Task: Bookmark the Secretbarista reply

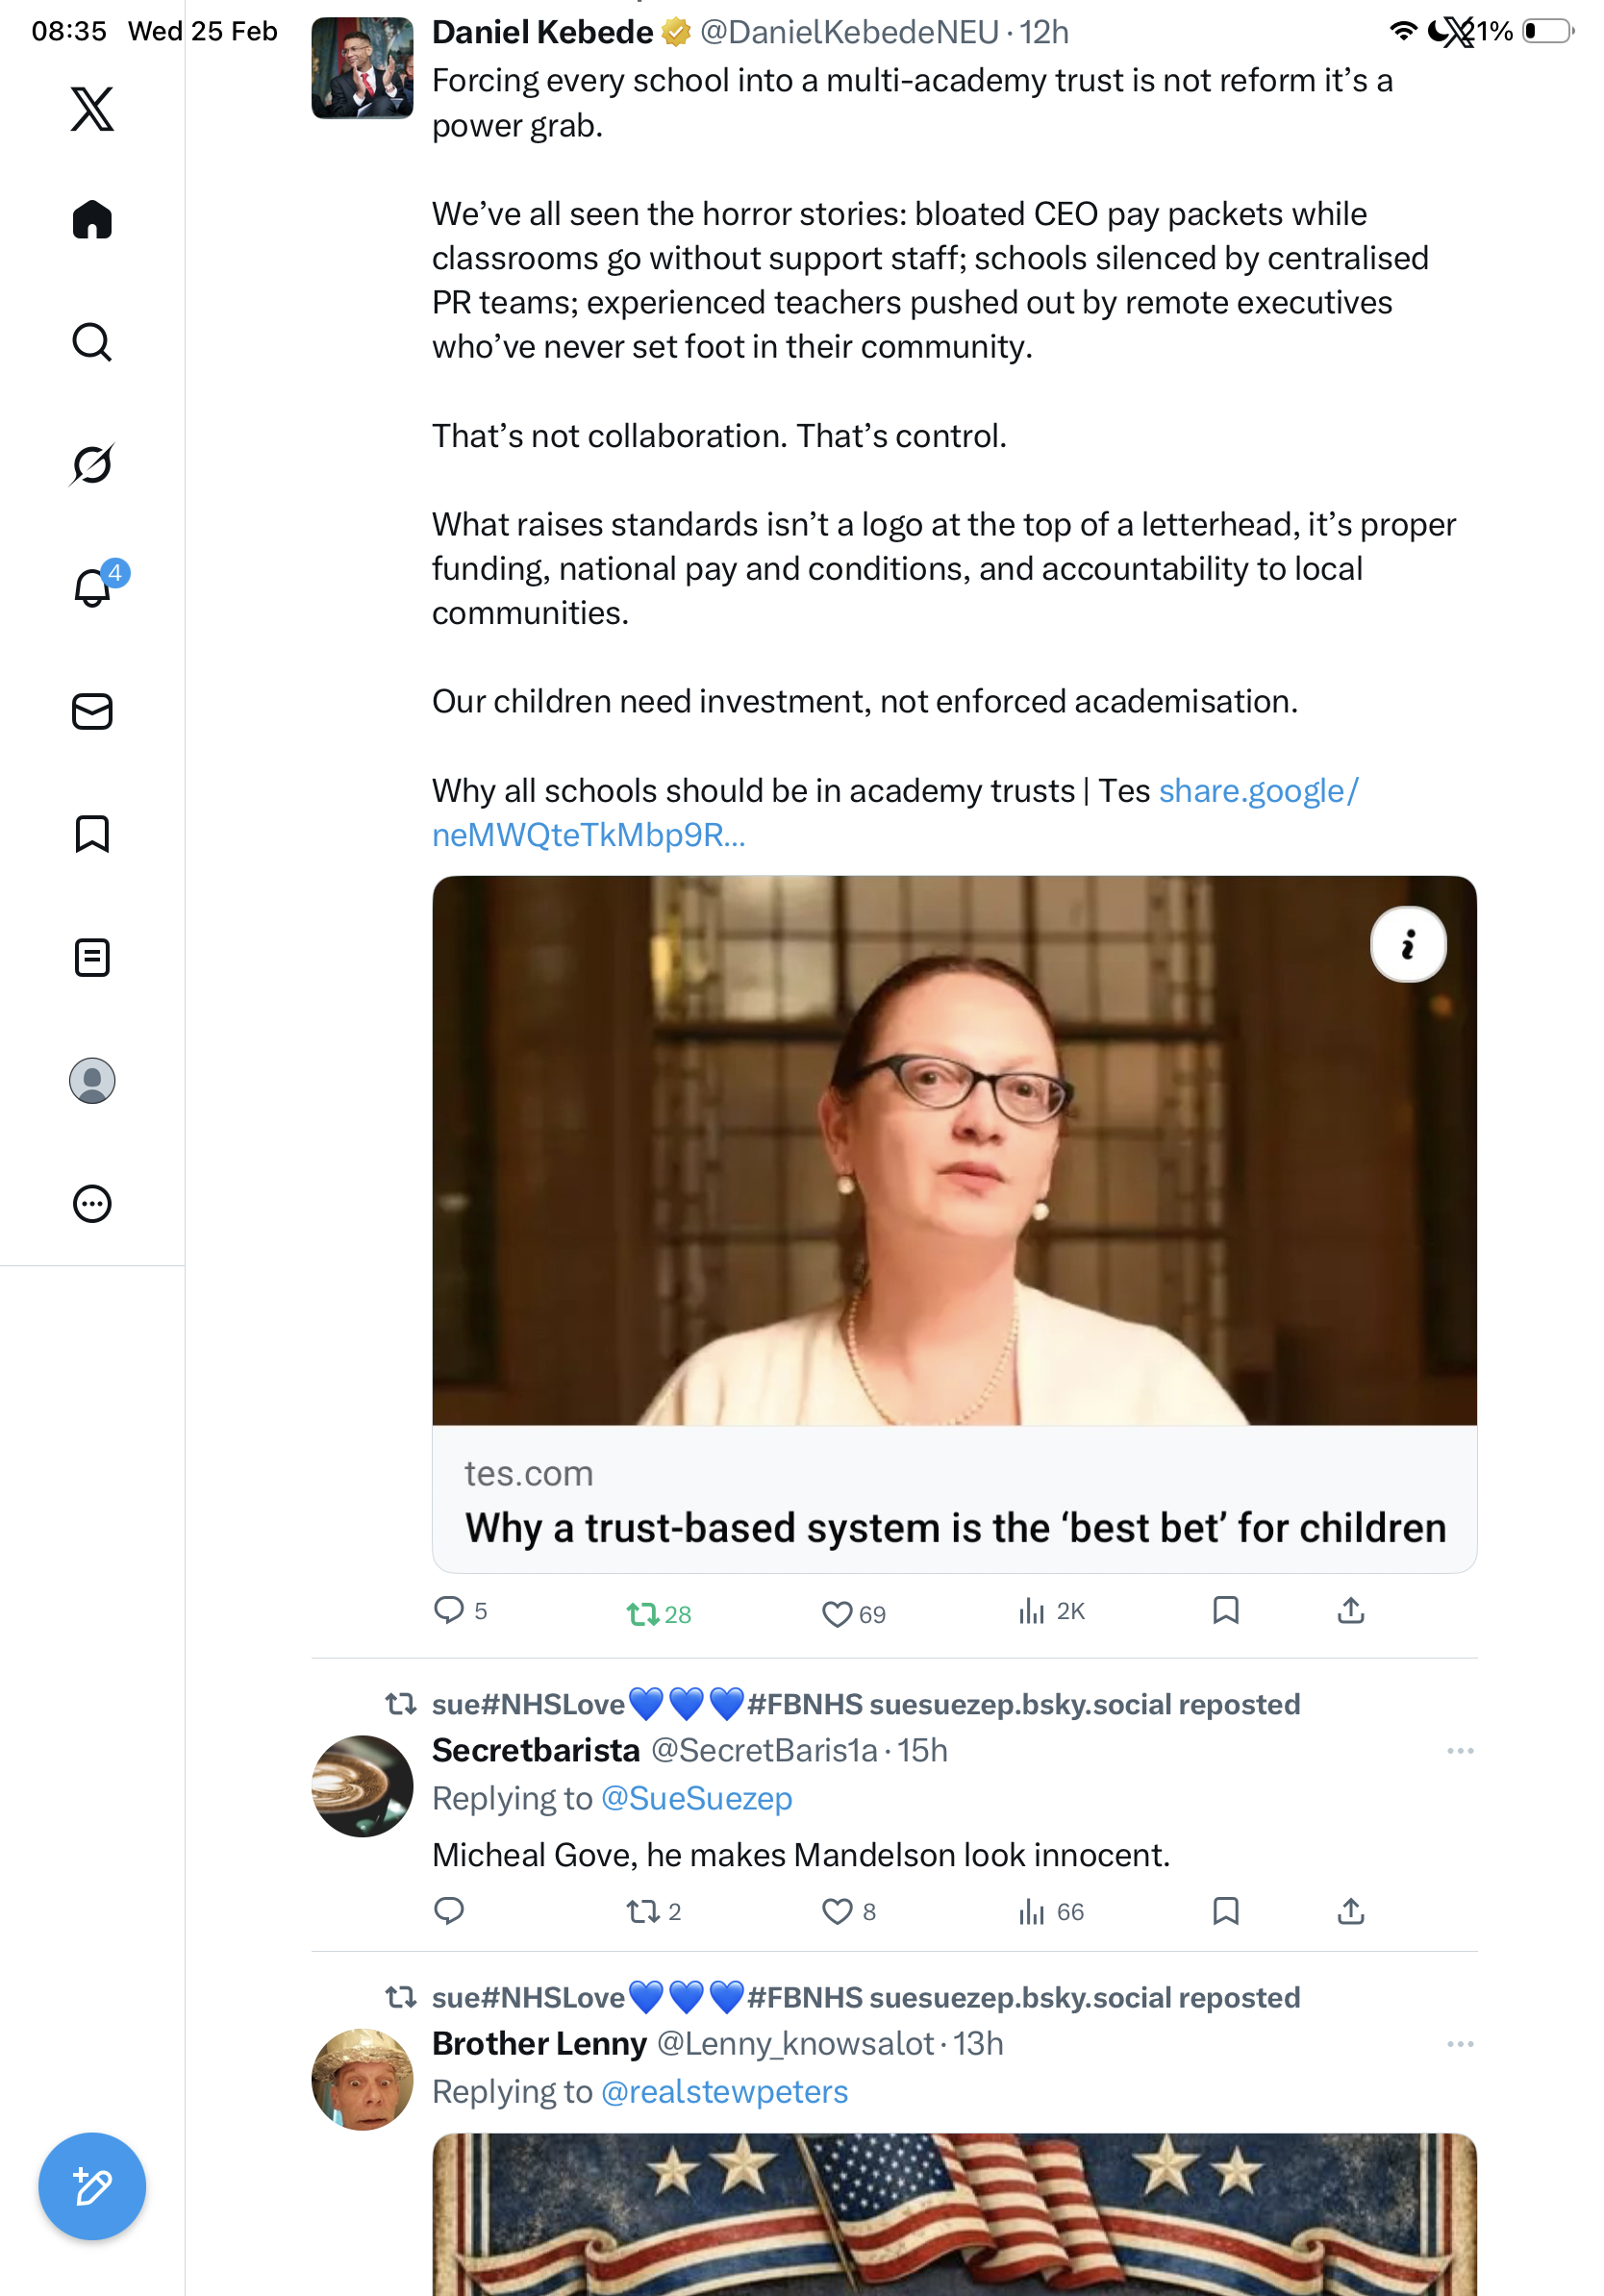Action: [x=1225, y=1911]
